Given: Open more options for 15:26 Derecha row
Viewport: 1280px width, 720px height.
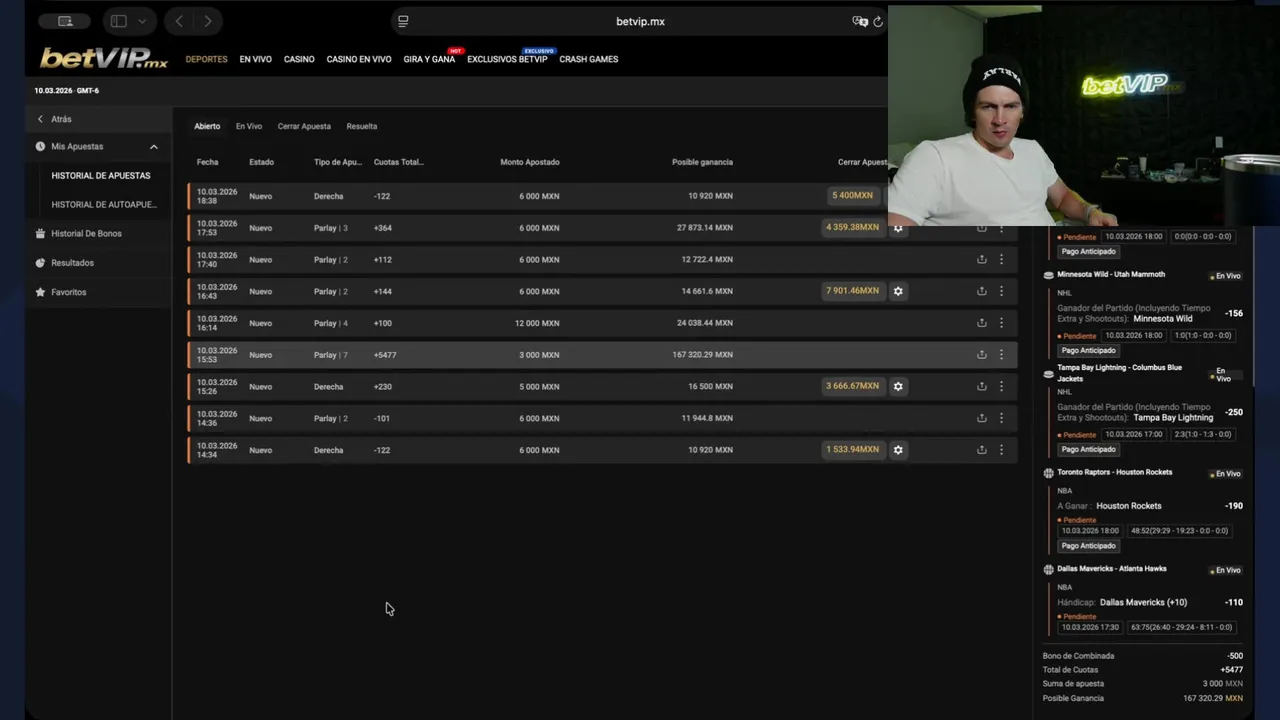Looking at the screenshot, I should click(1001, 386).
